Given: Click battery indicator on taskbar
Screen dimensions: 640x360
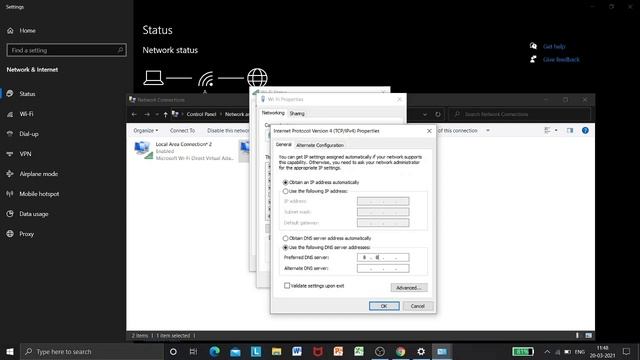Looking at the screenshot, I should point(523,351).
